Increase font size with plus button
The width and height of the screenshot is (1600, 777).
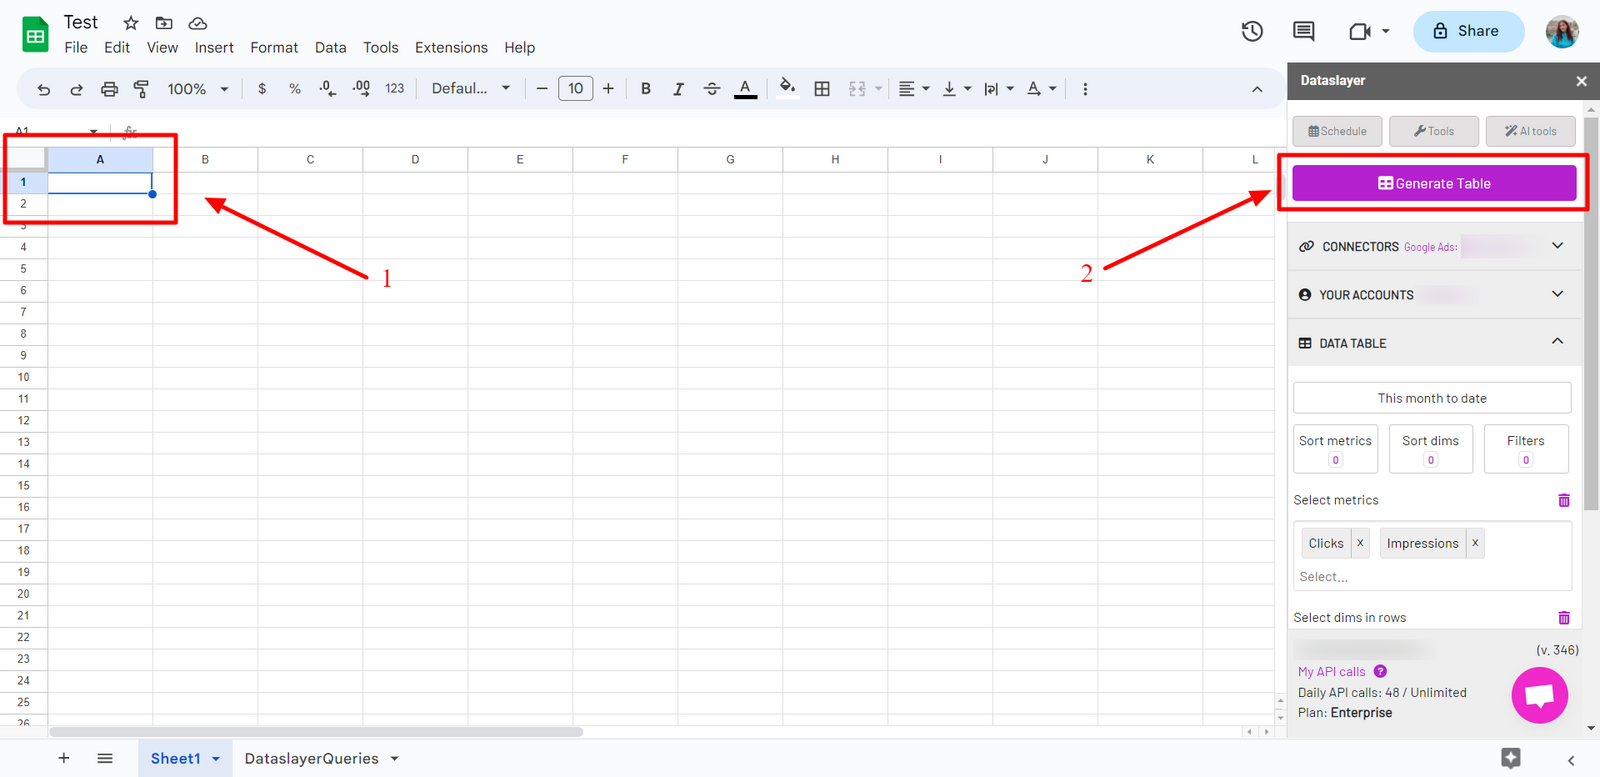(608, 89)
